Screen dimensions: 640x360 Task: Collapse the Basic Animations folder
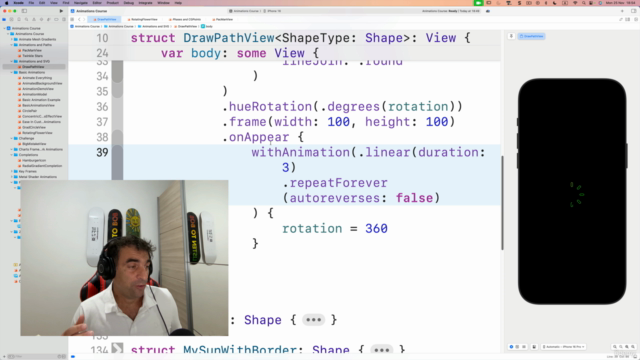[x=11, y=72]
